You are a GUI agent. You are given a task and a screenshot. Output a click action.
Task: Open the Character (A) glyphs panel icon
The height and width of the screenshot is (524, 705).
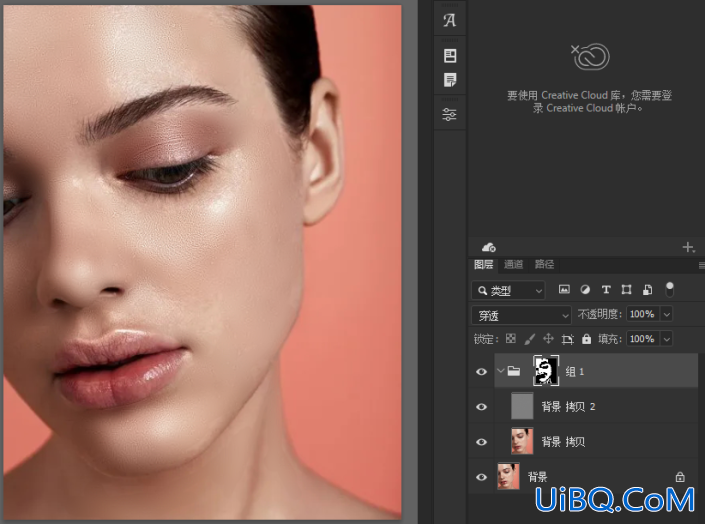[x=449, y=20]
